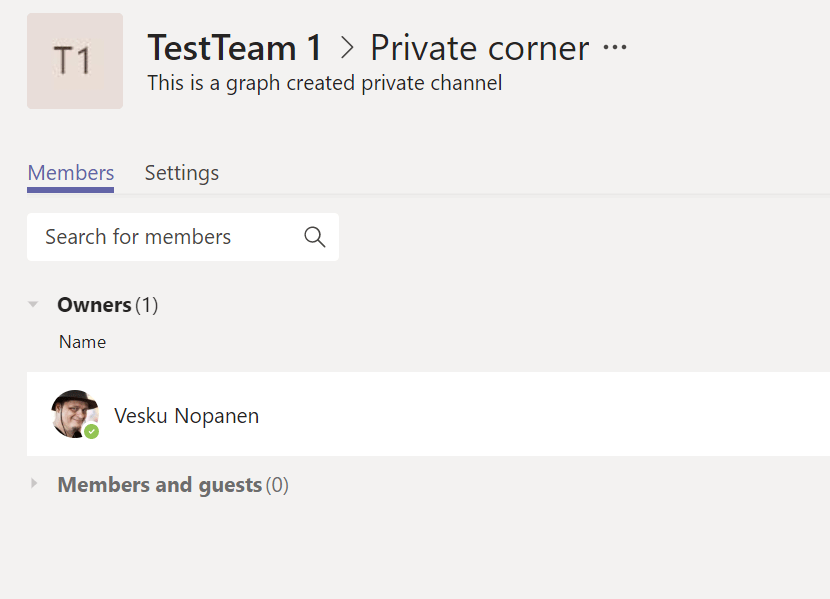Click Vesku Nopanen's profile photo
The height and width of the screenshot is (599, 830).
tap(74, 413)
